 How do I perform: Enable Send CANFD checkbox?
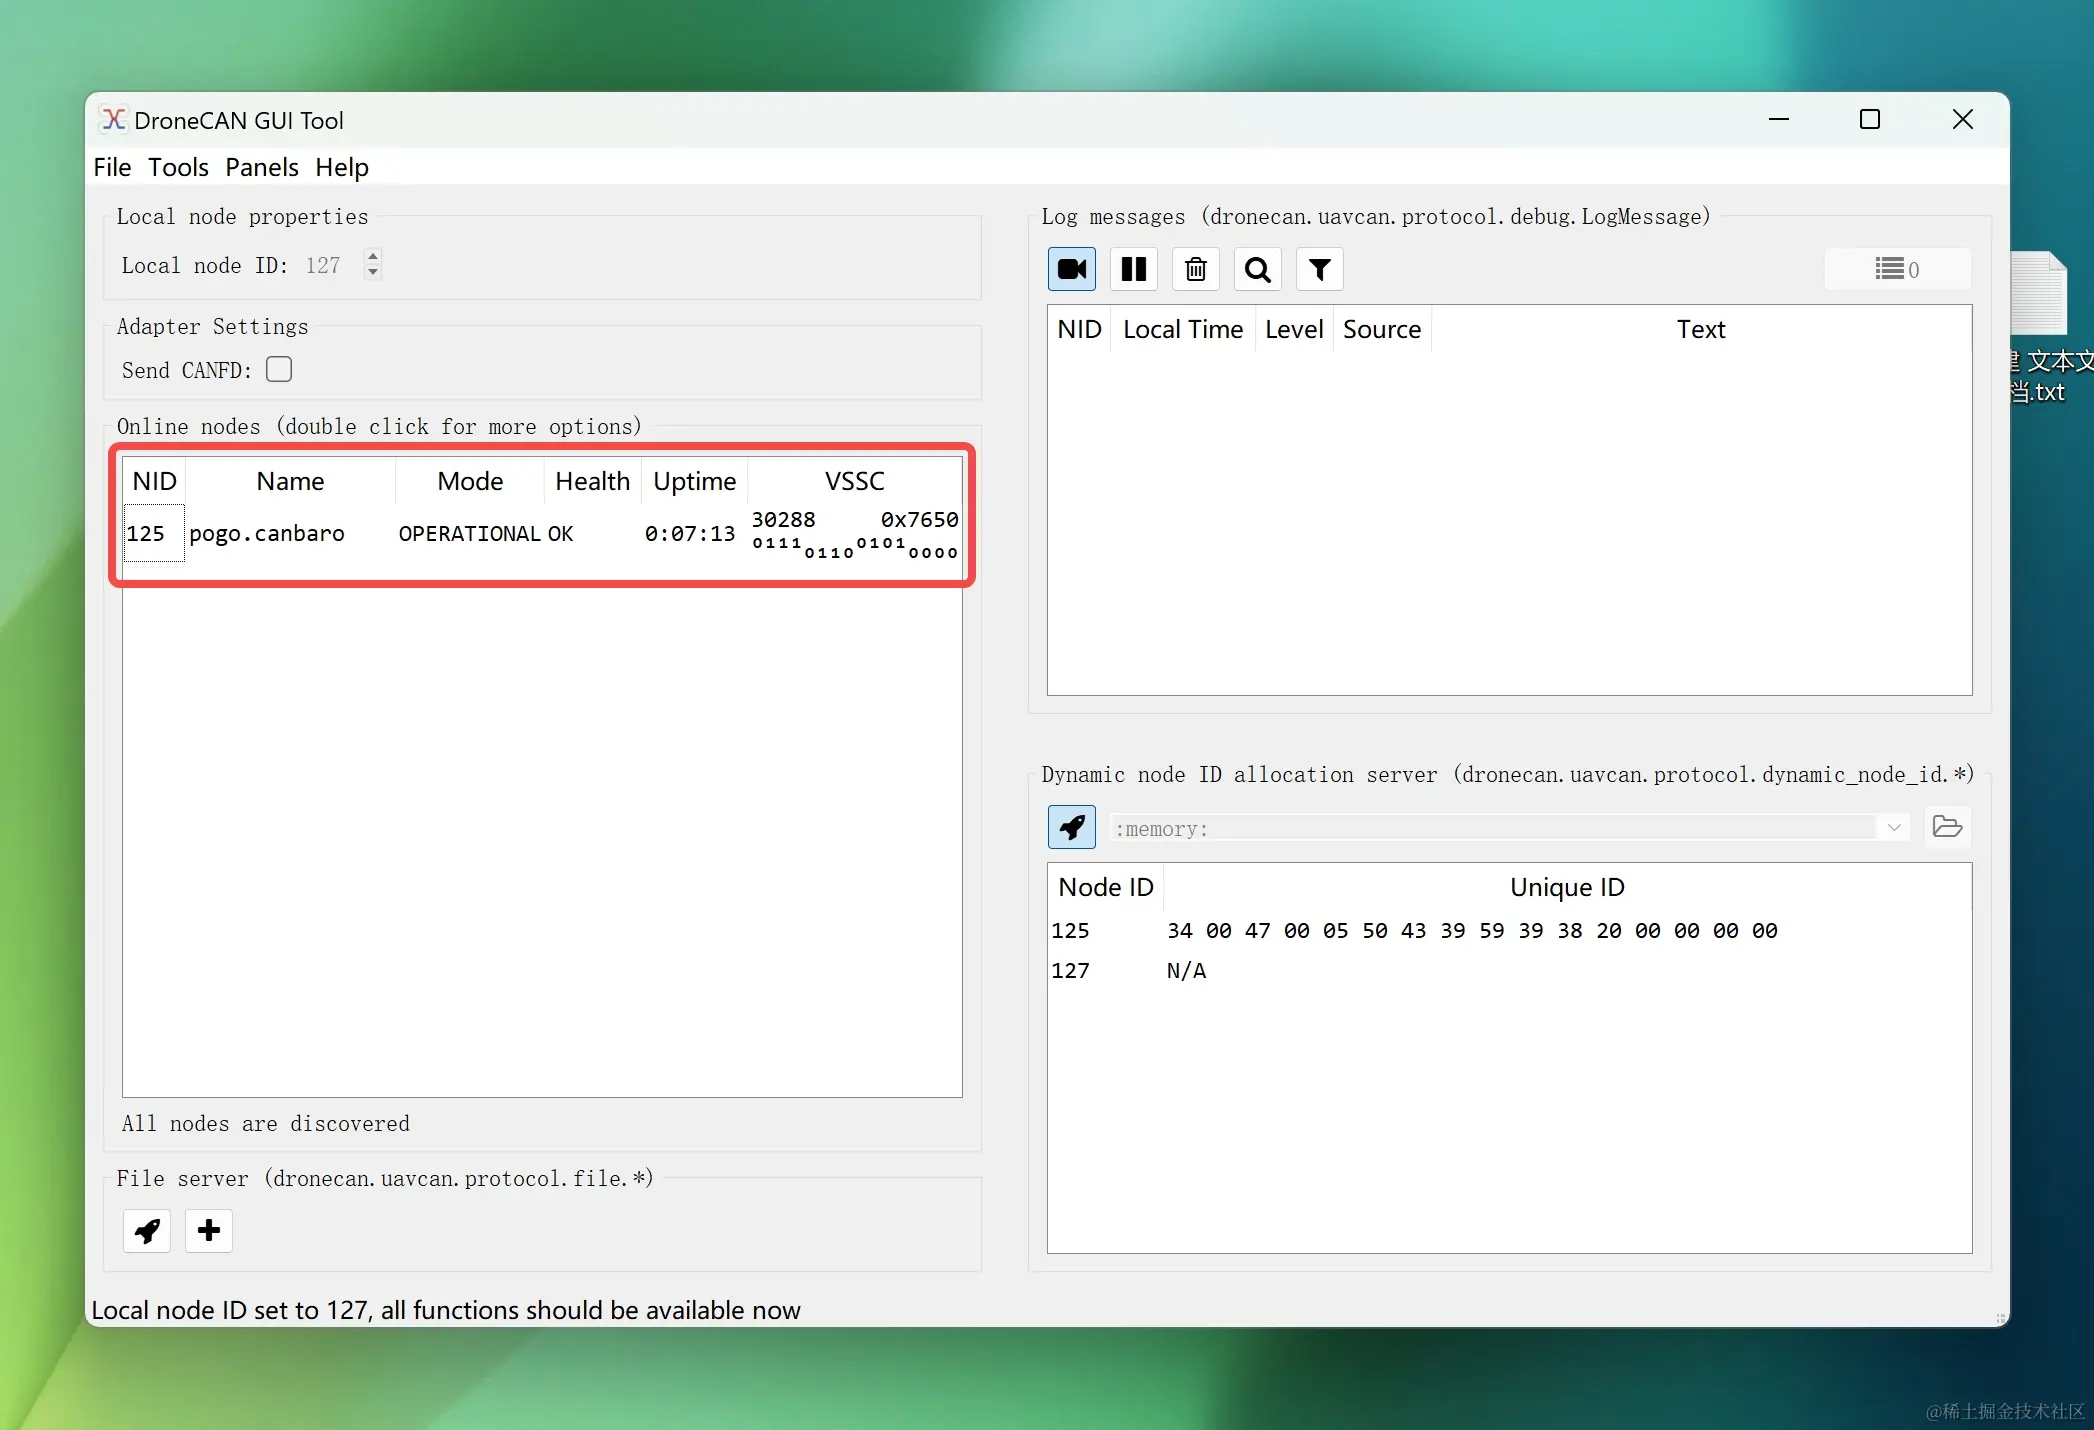coord(279,370)
